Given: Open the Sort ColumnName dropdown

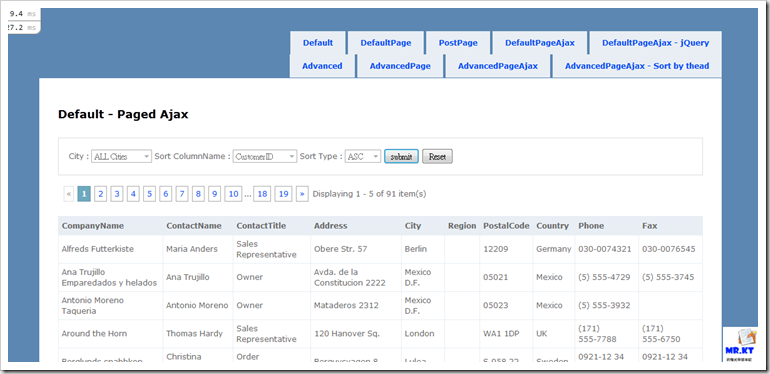Looking at the screenshot, I should [x=265, y=157].
